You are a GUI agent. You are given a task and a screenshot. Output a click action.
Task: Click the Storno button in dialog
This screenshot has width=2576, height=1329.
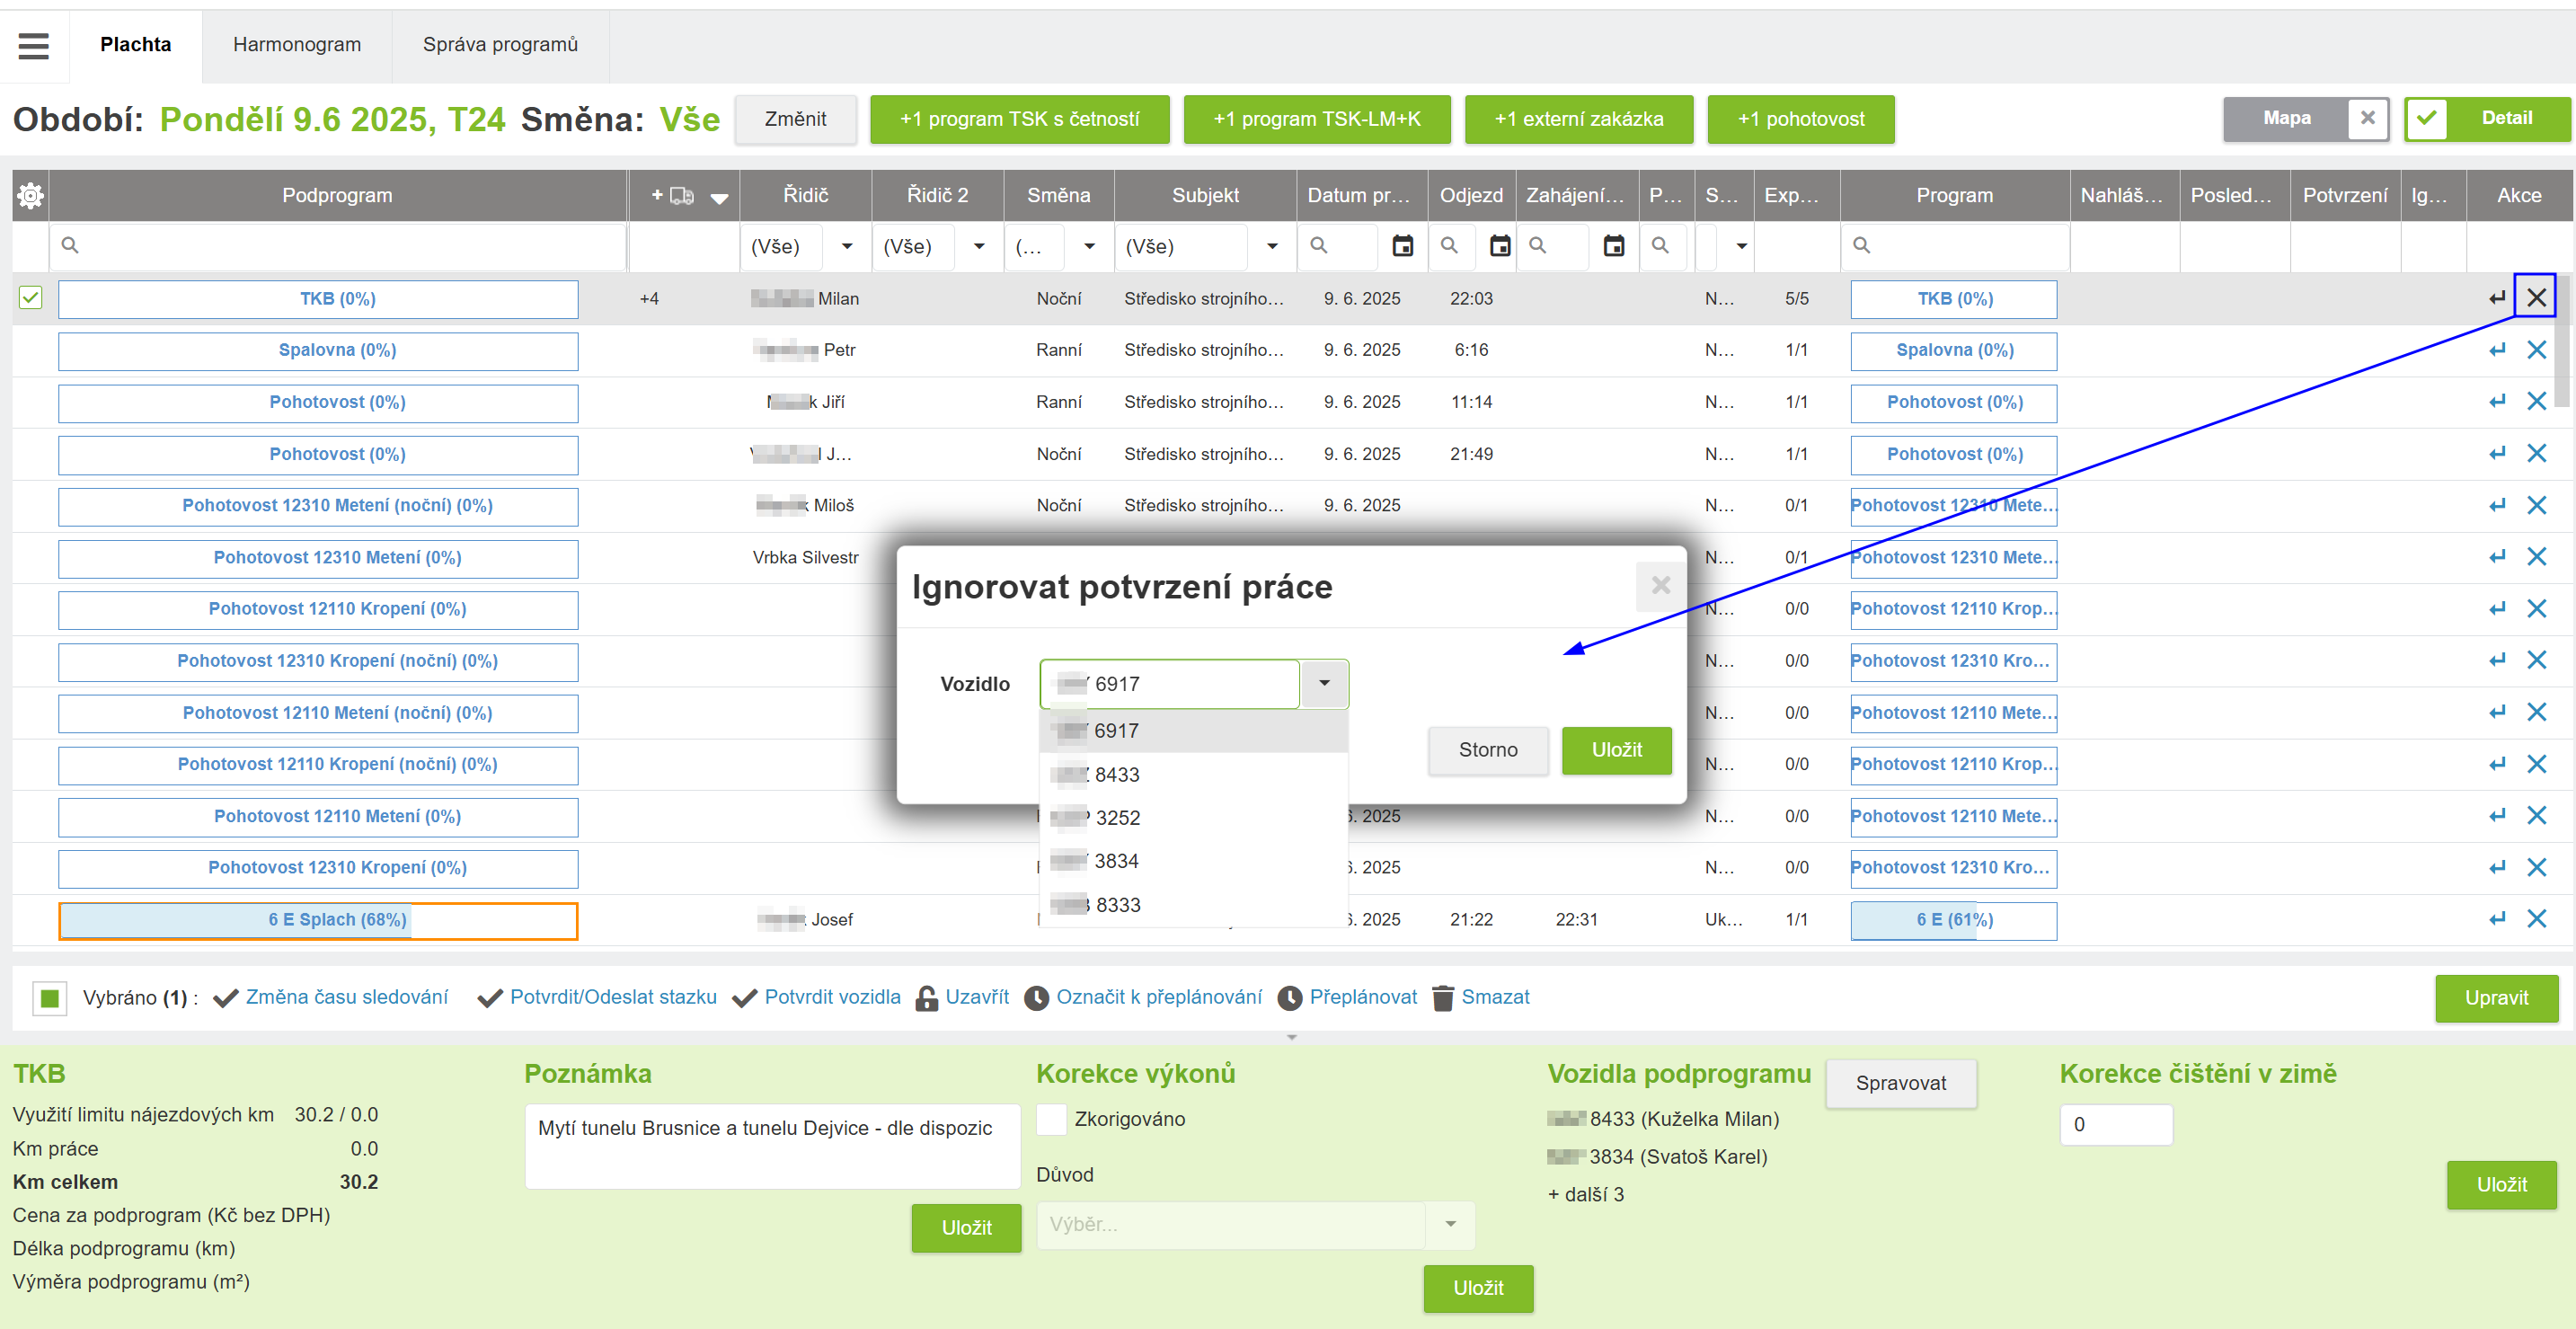1487,750
